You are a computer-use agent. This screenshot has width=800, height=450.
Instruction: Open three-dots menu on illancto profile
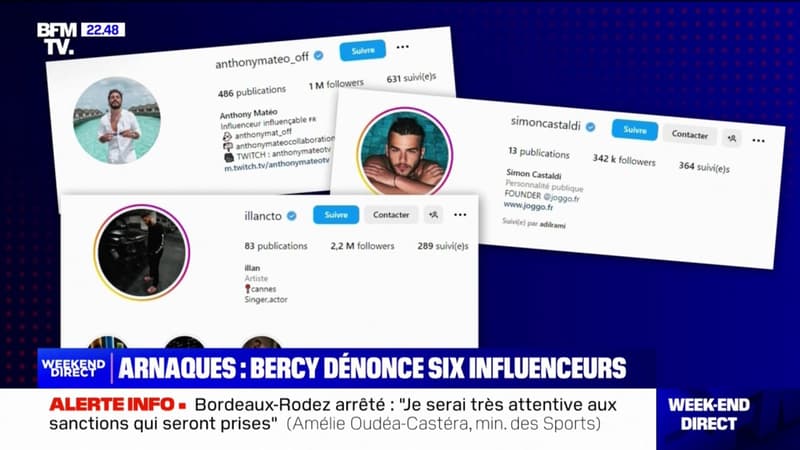[x=460, y=215]
